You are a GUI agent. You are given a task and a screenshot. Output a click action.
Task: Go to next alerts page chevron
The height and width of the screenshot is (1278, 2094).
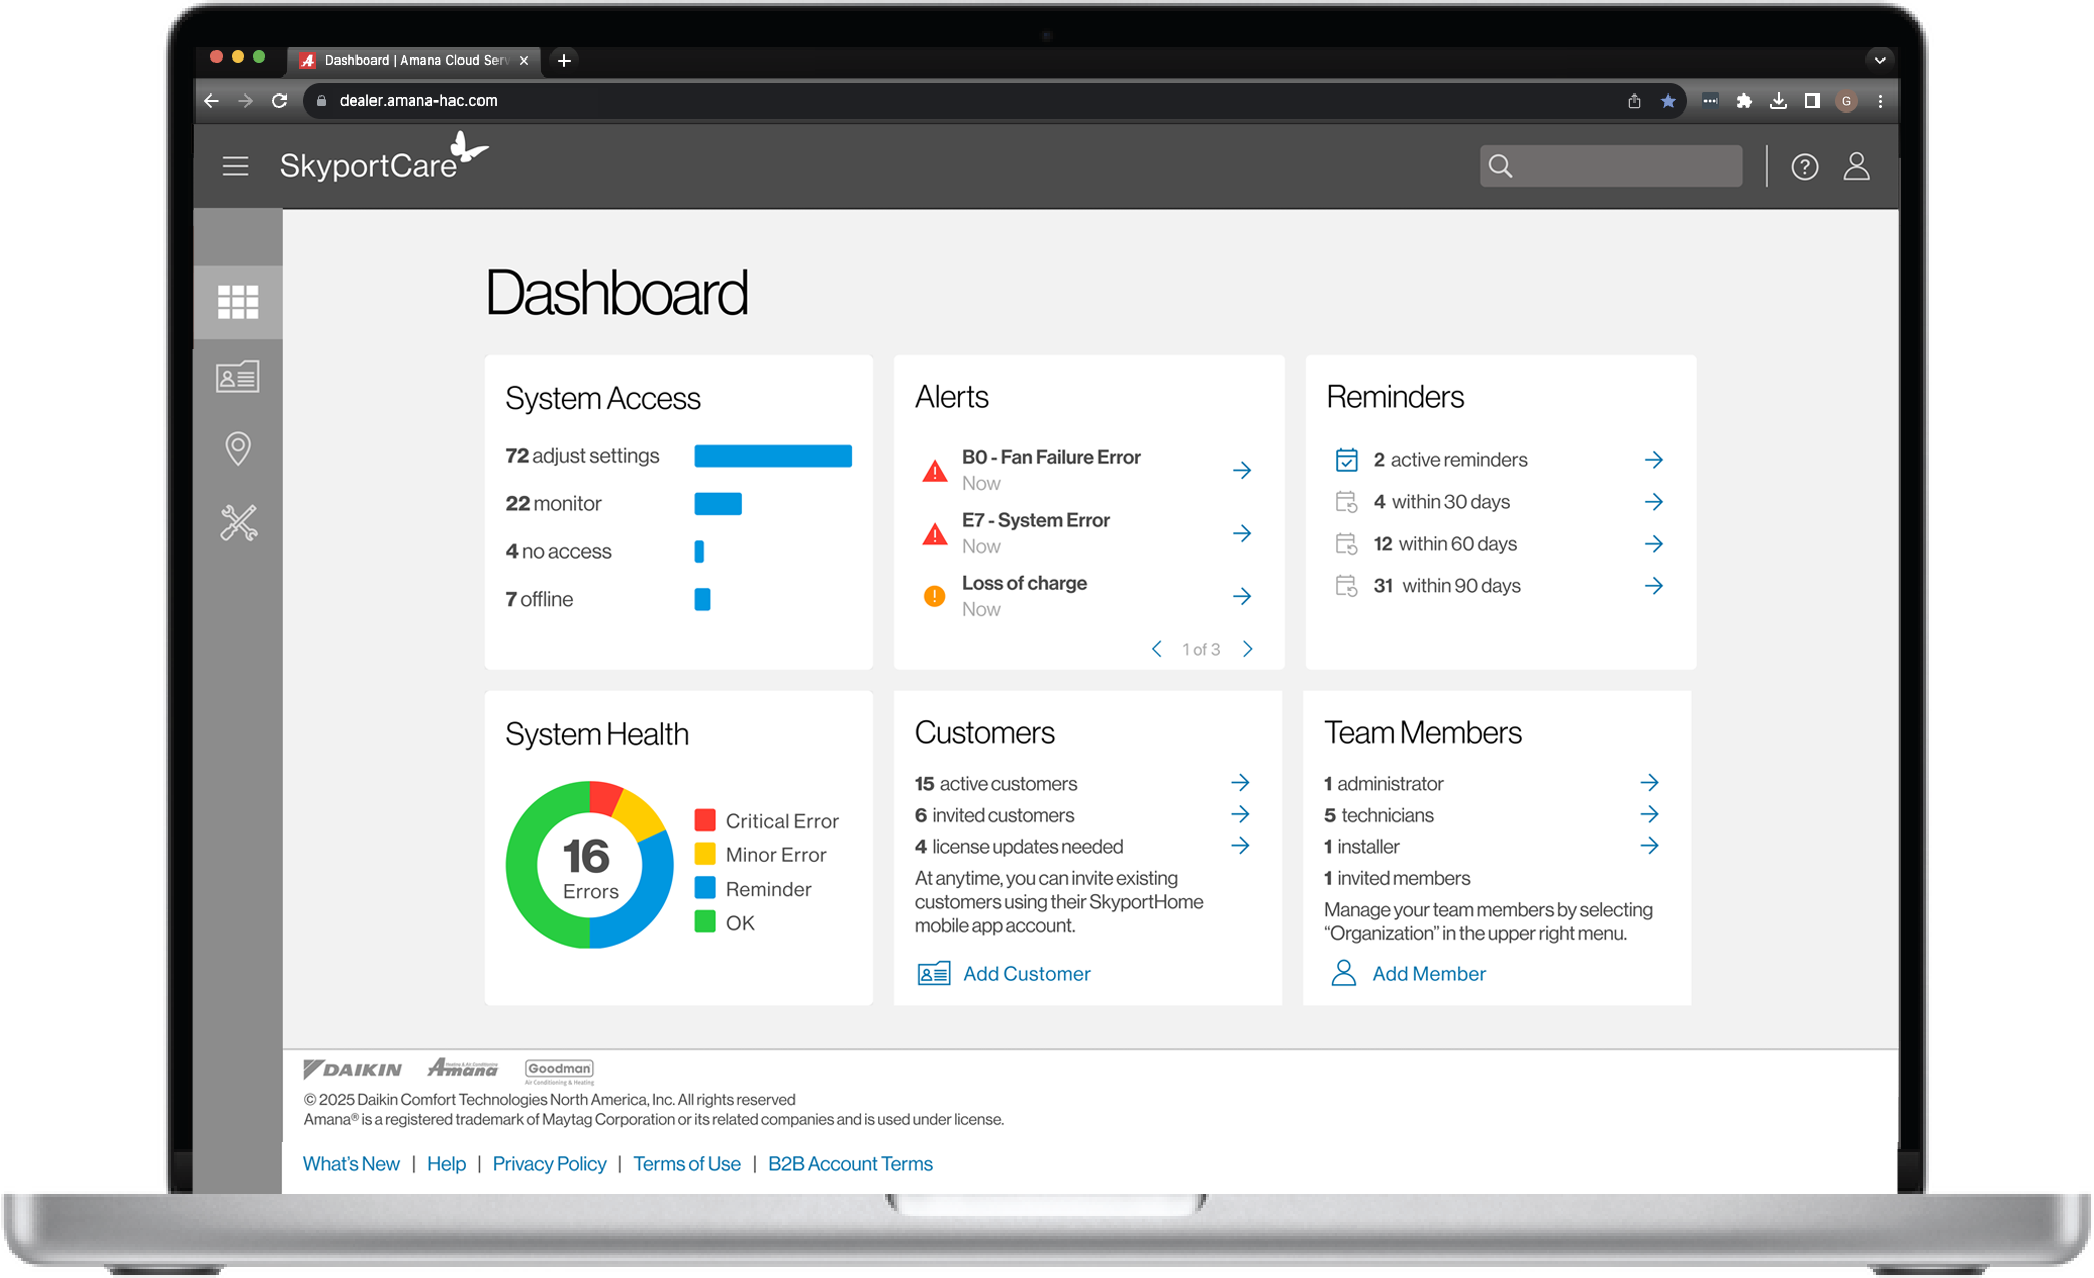pos(1248,649)
